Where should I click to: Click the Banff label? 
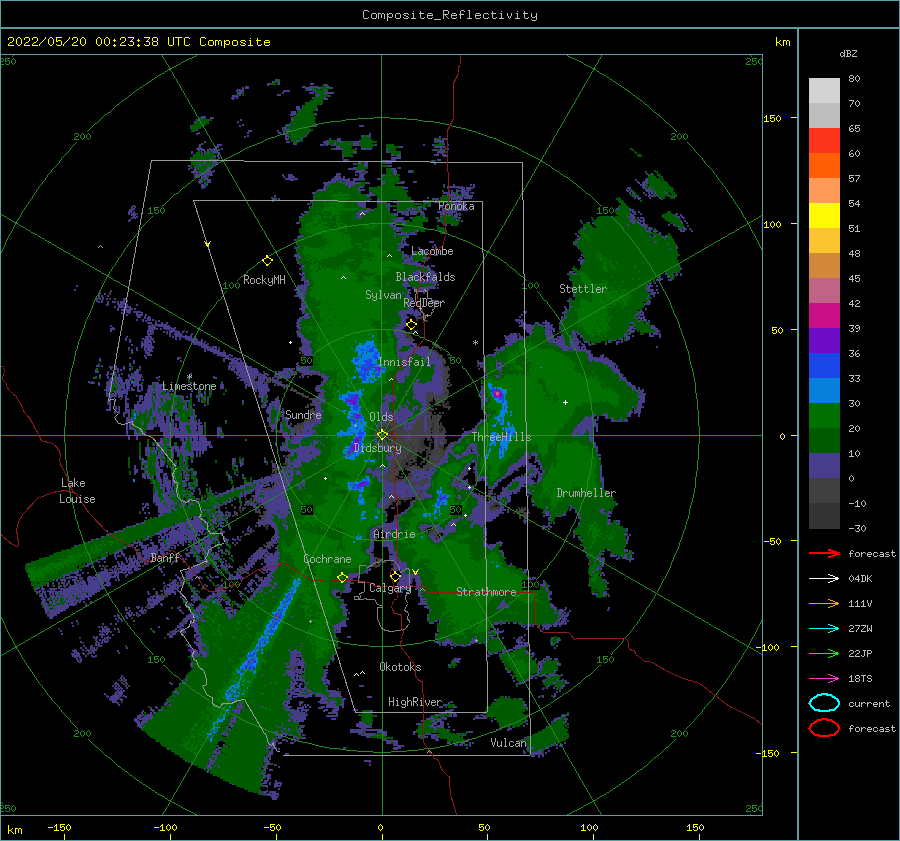(x=165, y=557)
